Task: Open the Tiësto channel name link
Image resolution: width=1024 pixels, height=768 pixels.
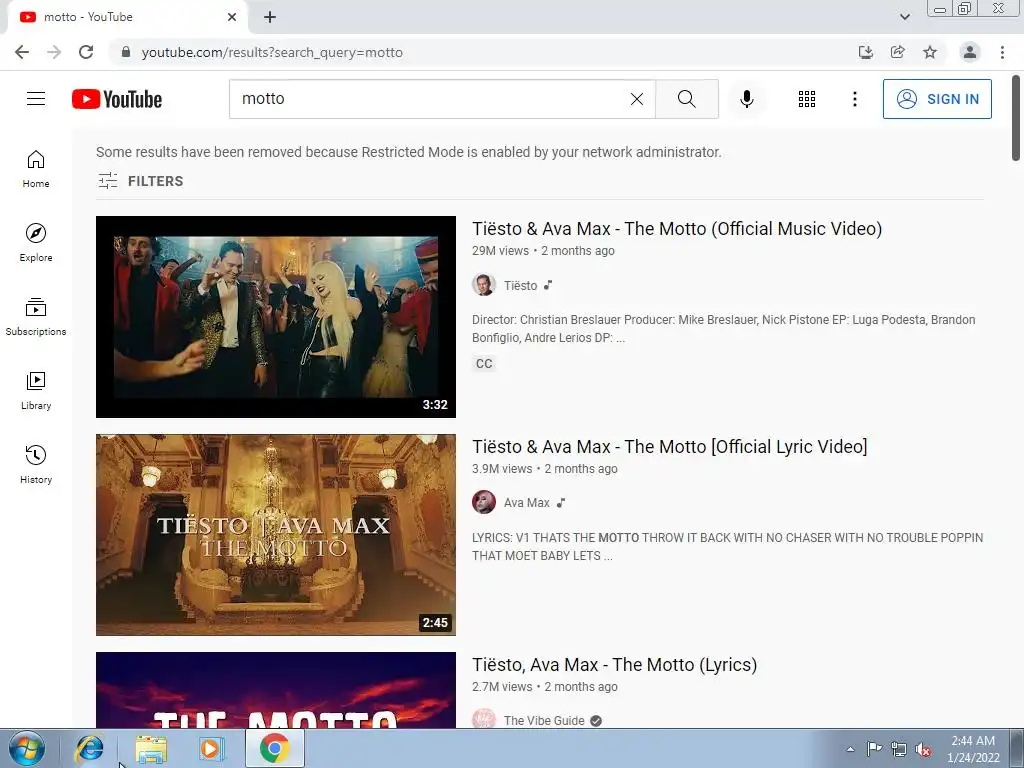Action: pyautogui.click(x=520, y=285)
